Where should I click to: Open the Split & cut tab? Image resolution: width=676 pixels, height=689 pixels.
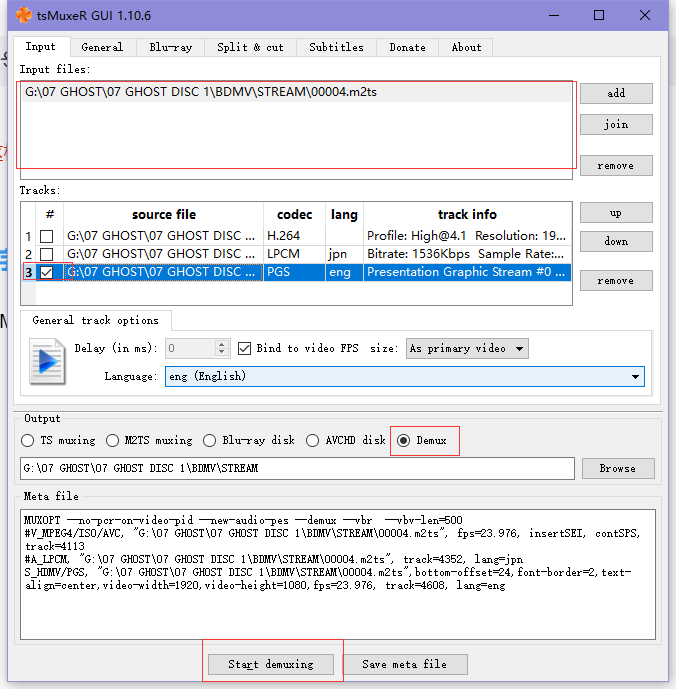click(250, 47)
